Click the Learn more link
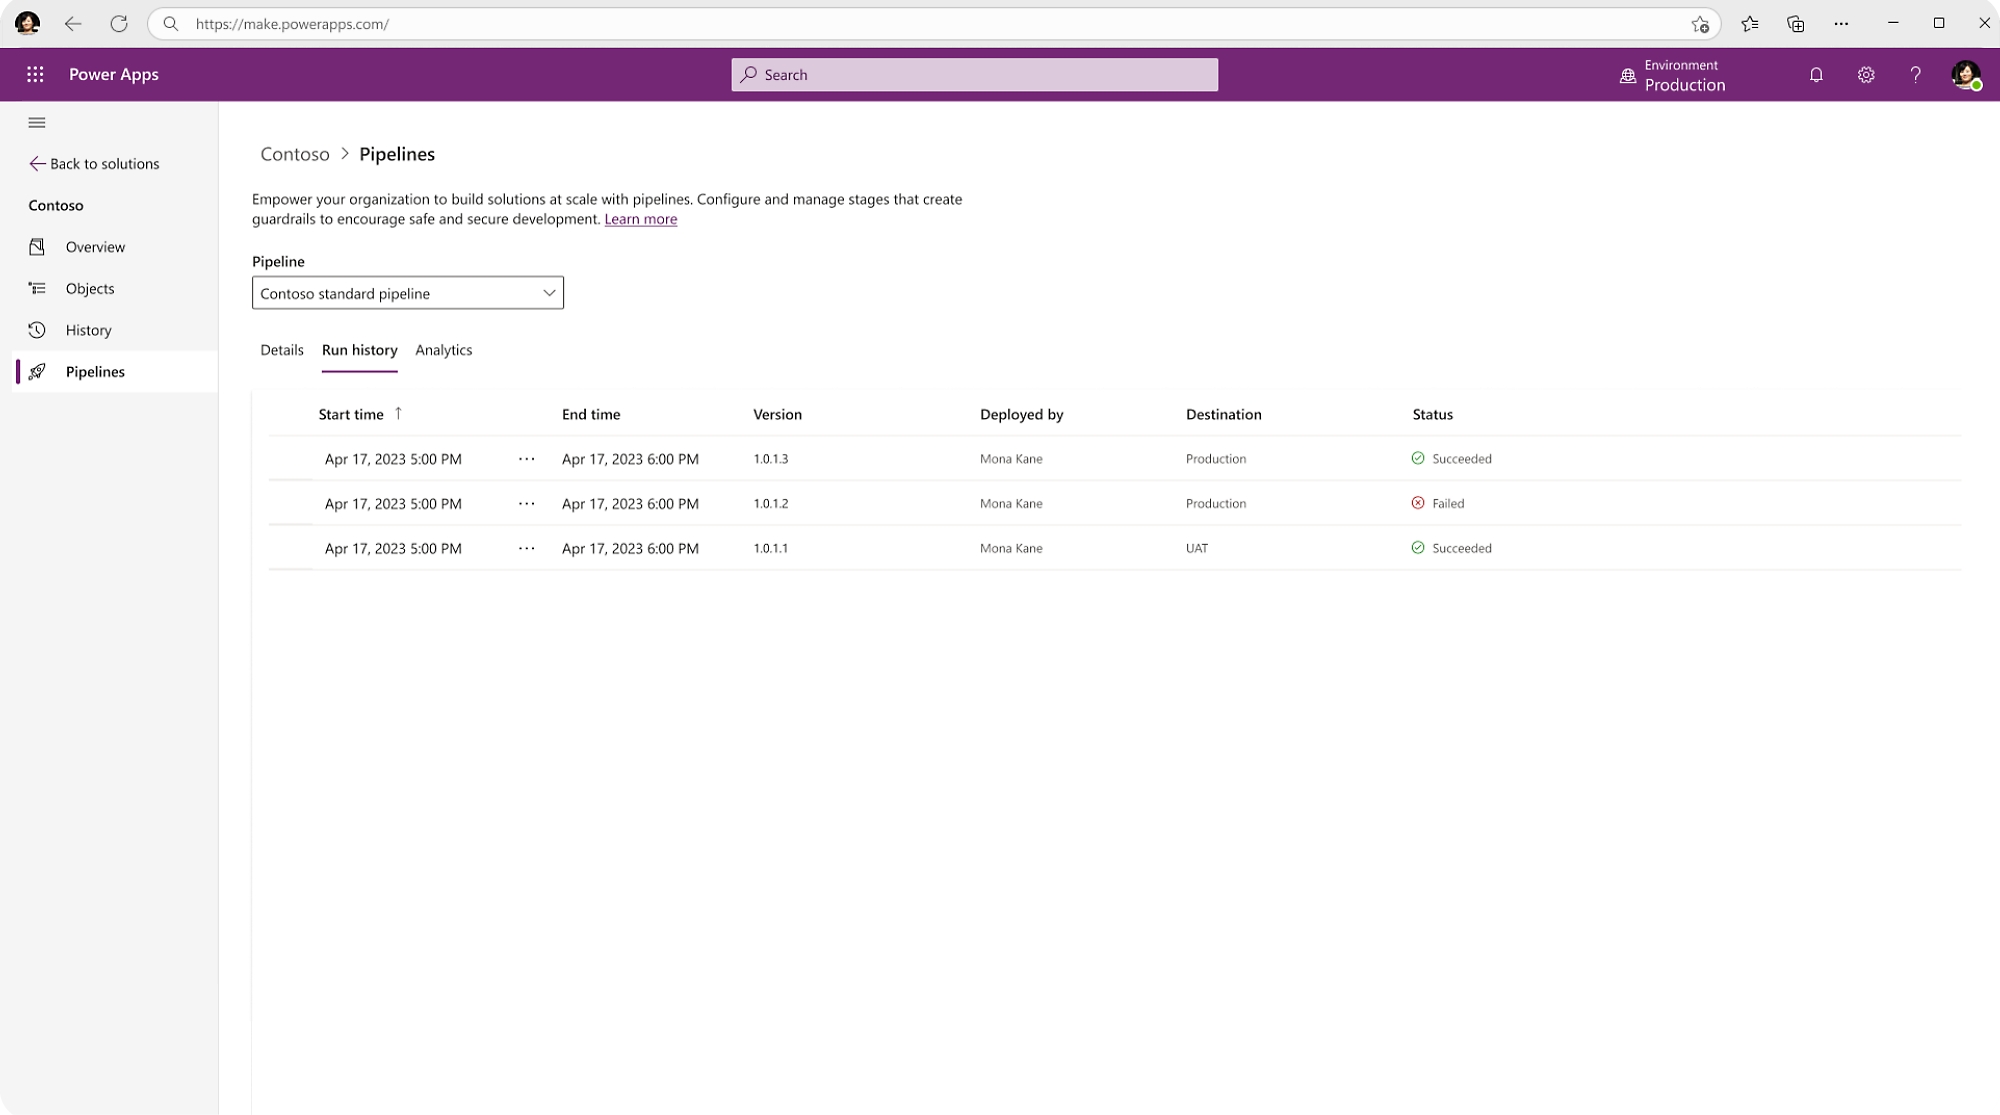 click(x=641, y=218)
